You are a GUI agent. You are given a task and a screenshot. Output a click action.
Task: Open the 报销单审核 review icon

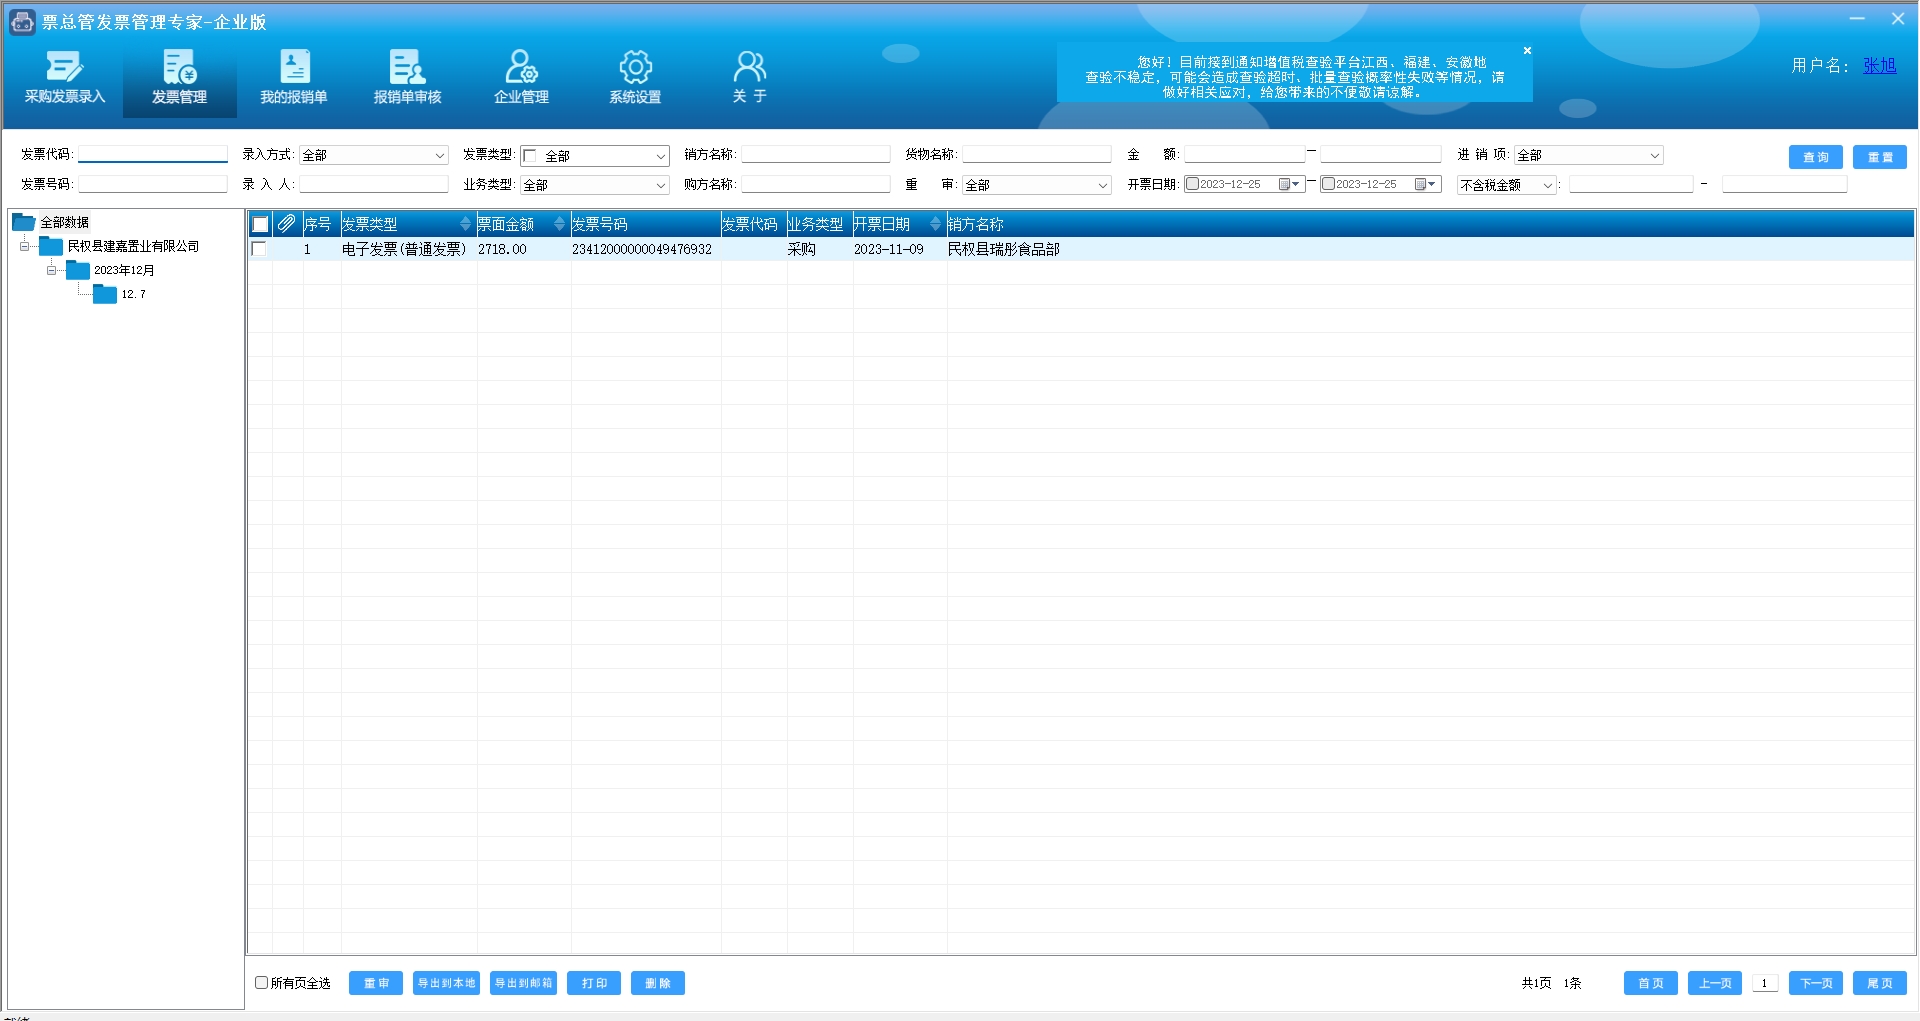click(x=407, y=68)
